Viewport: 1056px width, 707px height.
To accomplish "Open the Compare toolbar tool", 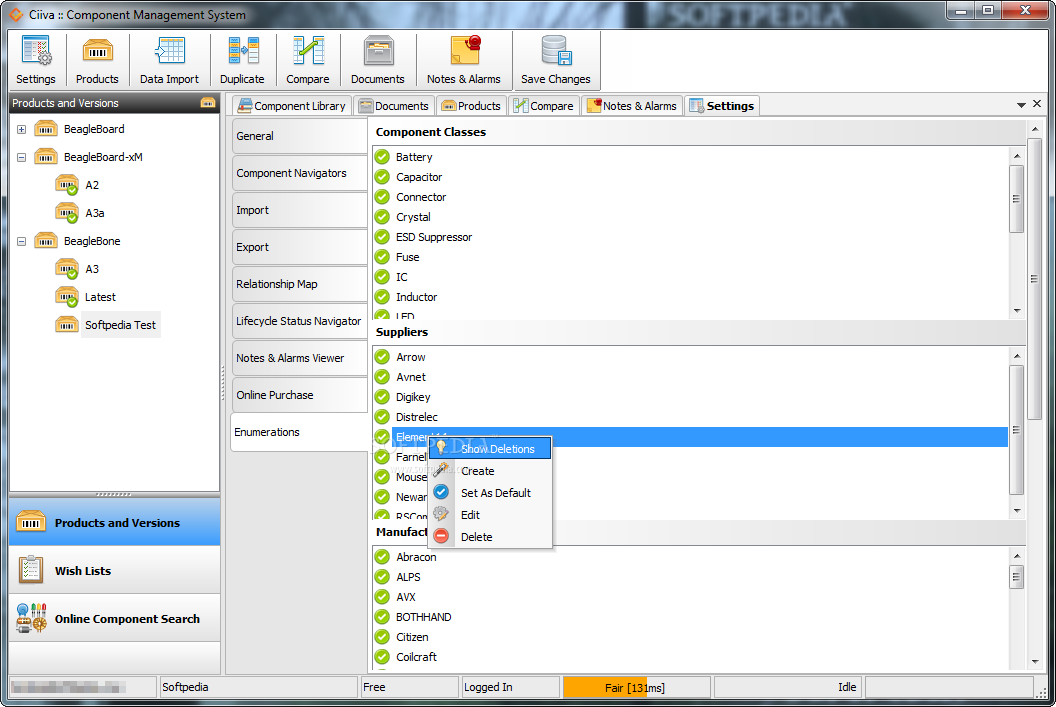I will point(308,52).
